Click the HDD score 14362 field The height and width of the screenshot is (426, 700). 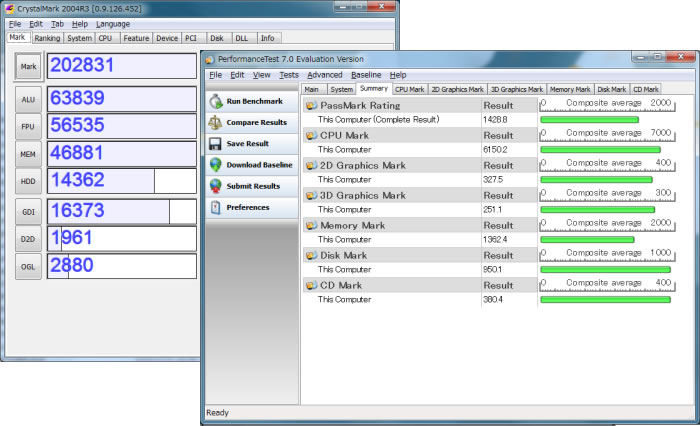click(122, 181)
